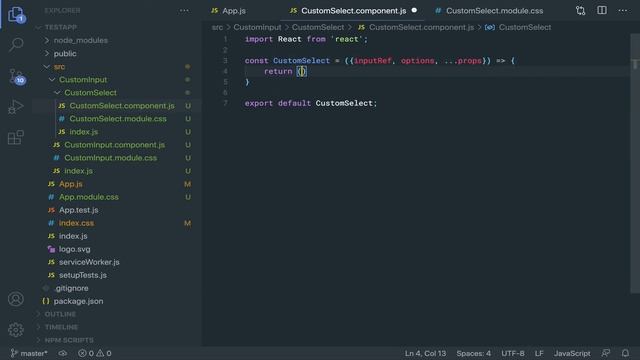
Task: Click the eye watch icon in status bar
Action: tap(62, 353)
